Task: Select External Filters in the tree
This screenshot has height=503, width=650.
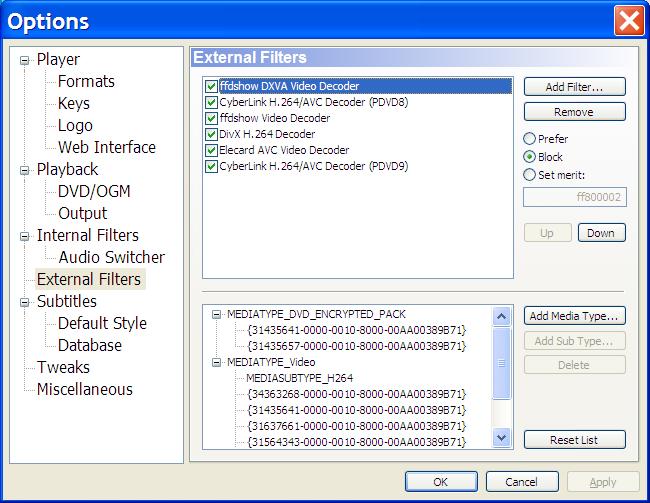Action: [89, 279]
